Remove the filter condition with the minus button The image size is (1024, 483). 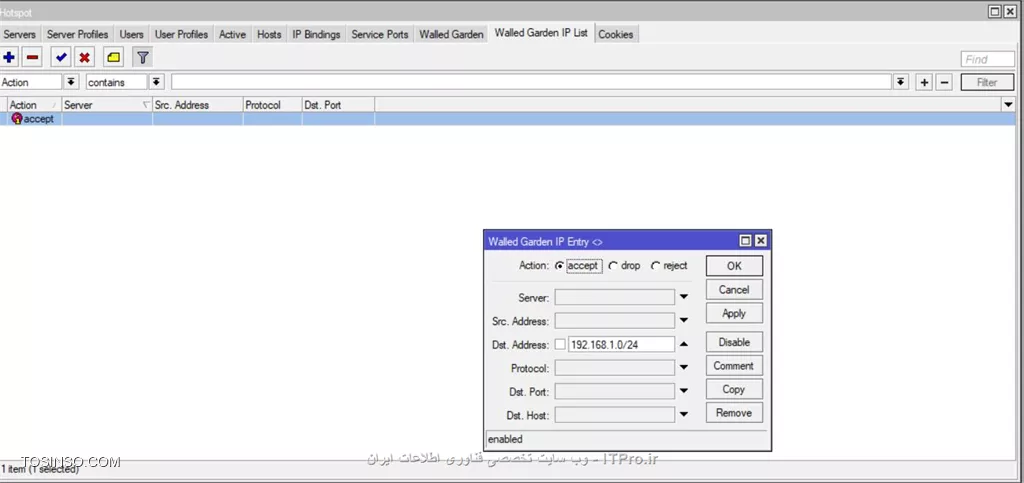944,82
